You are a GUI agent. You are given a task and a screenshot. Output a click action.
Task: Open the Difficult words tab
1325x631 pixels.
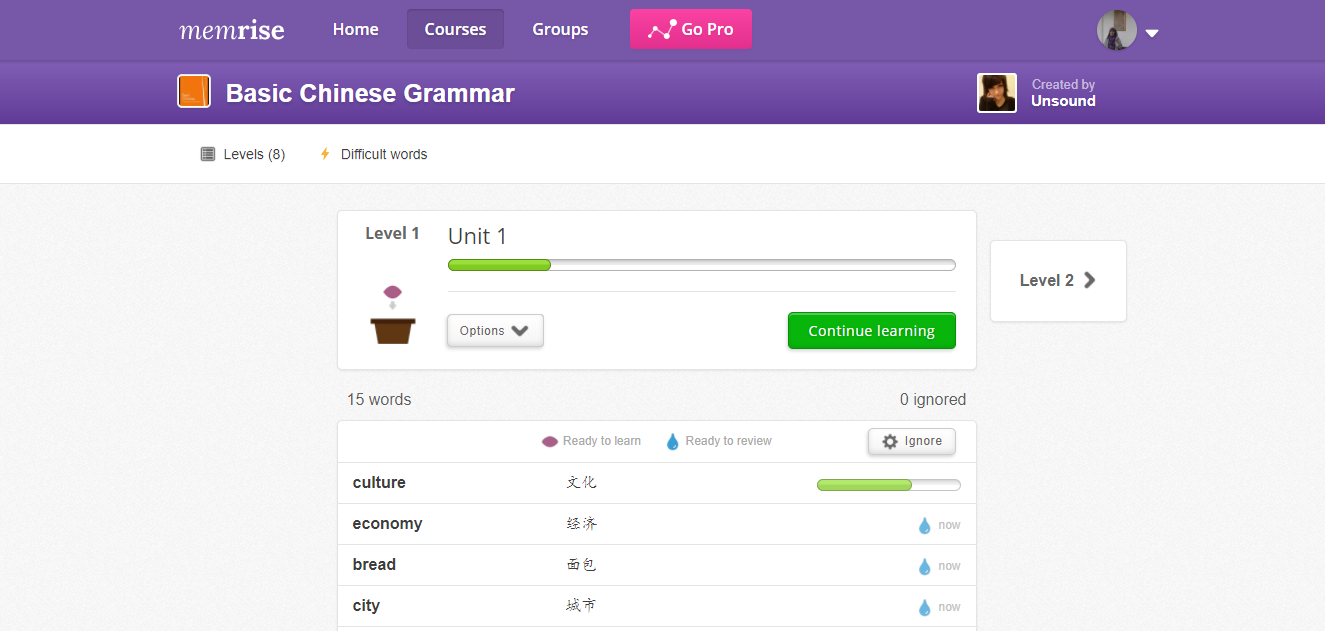pos(373,154)
